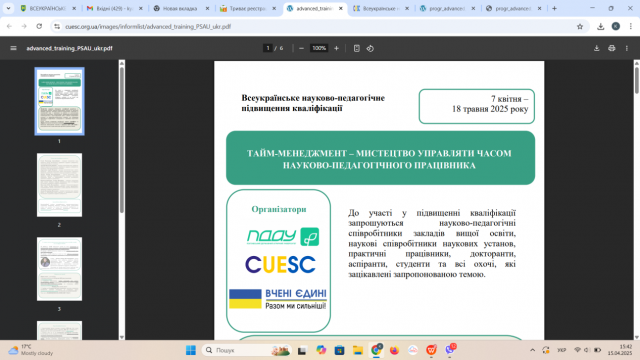Zoom out with the minus icon
This screenshot has width=640, height=360.
[301, 48]
